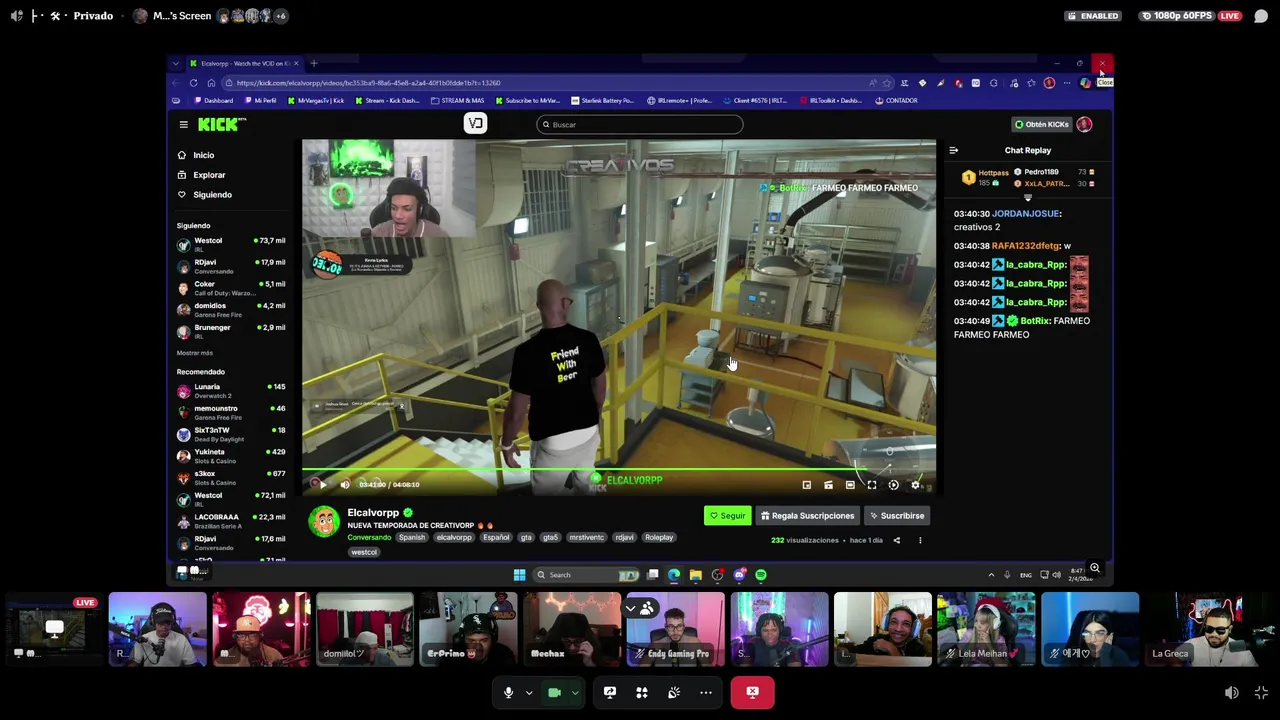Image resolution: width=1280 pixels, height=720 pixels.
Task: Select the gta5 tag
Action: [550, 538]
